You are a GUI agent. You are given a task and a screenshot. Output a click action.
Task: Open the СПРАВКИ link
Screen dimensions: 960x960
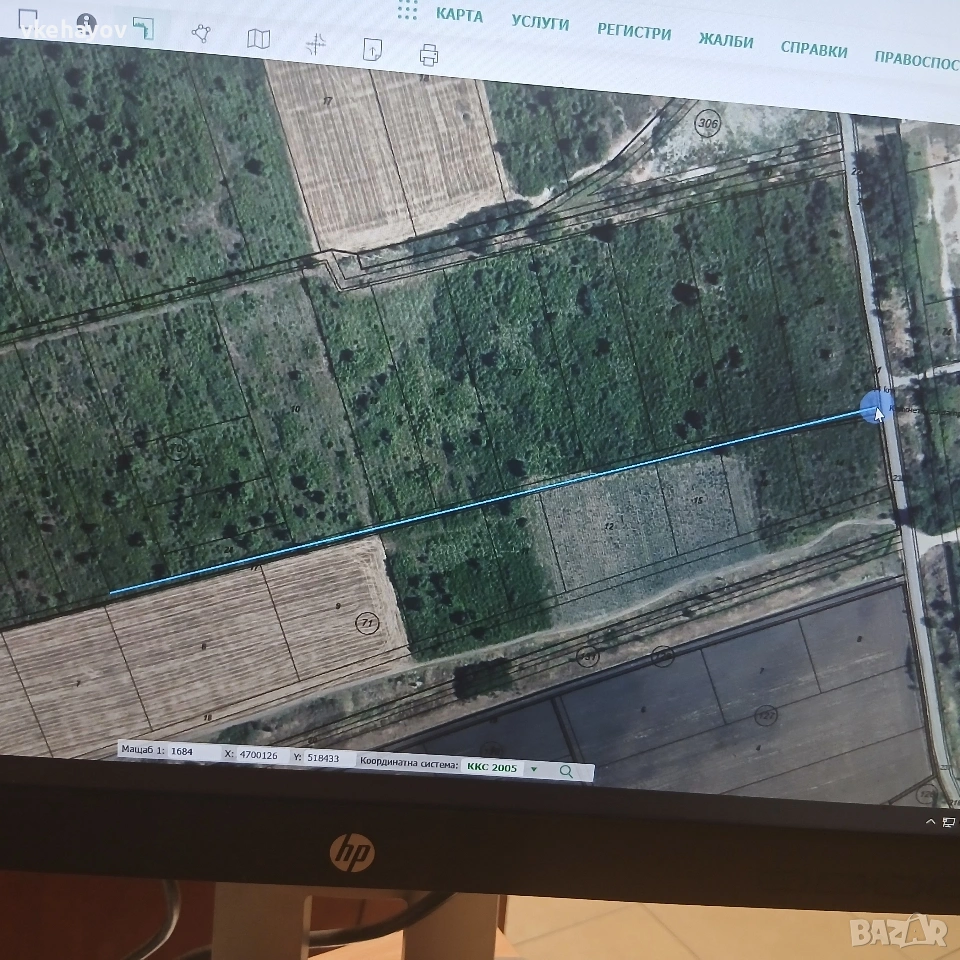pos(814,50)
